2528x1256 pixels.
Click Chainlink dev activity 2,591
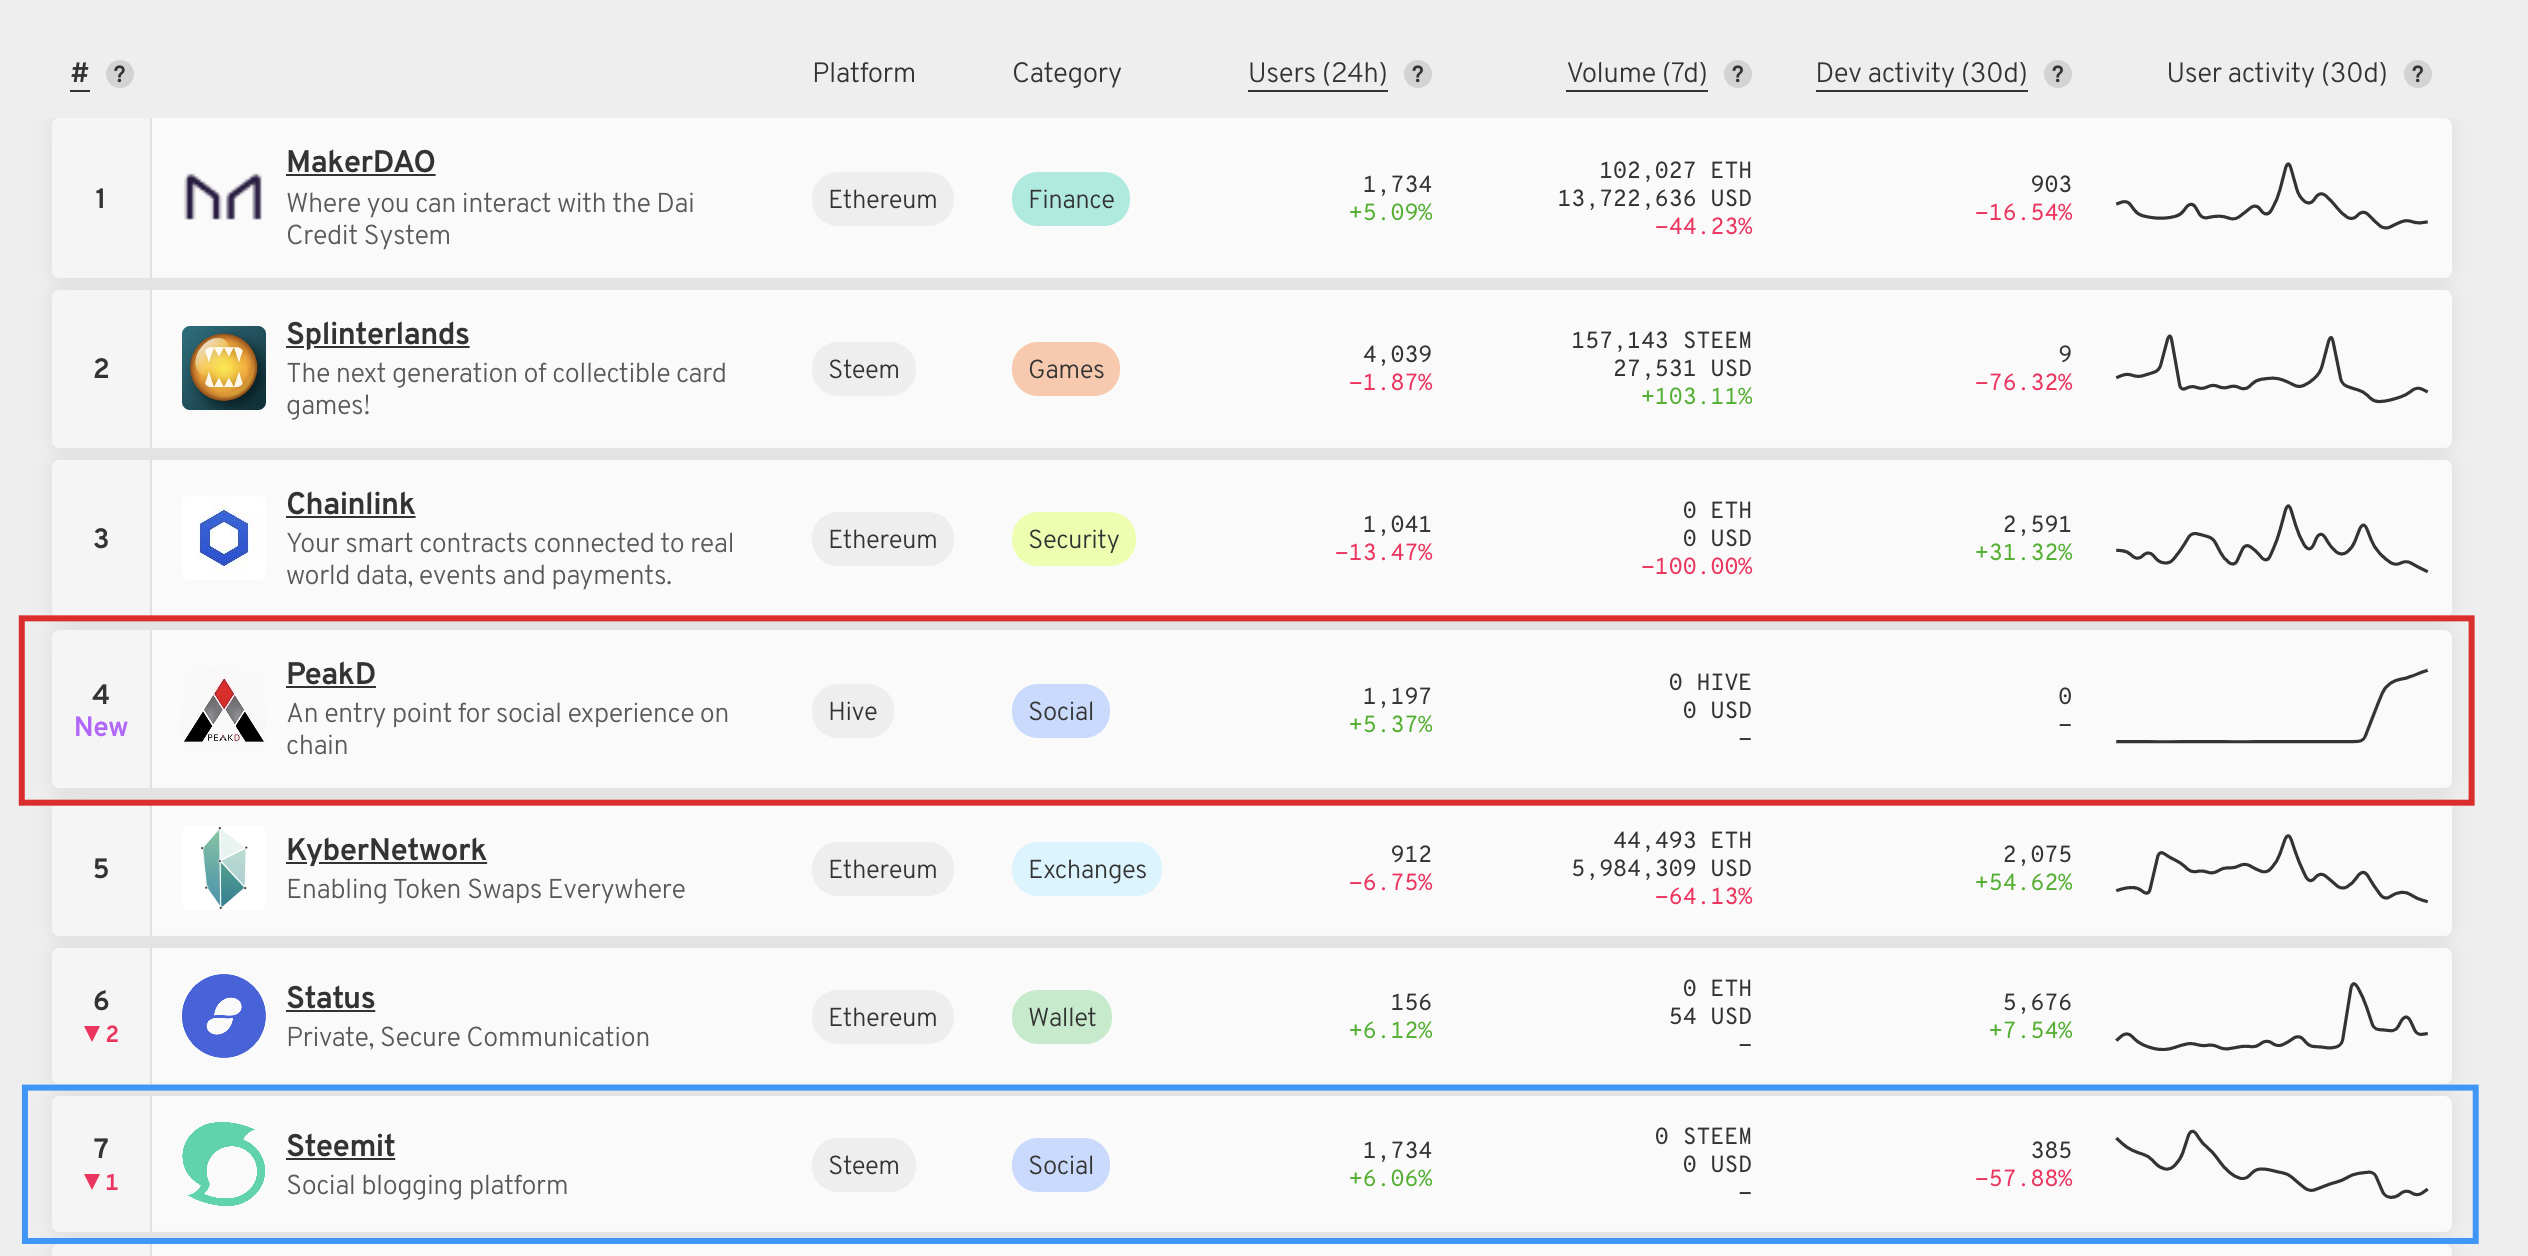[2037, 524]
